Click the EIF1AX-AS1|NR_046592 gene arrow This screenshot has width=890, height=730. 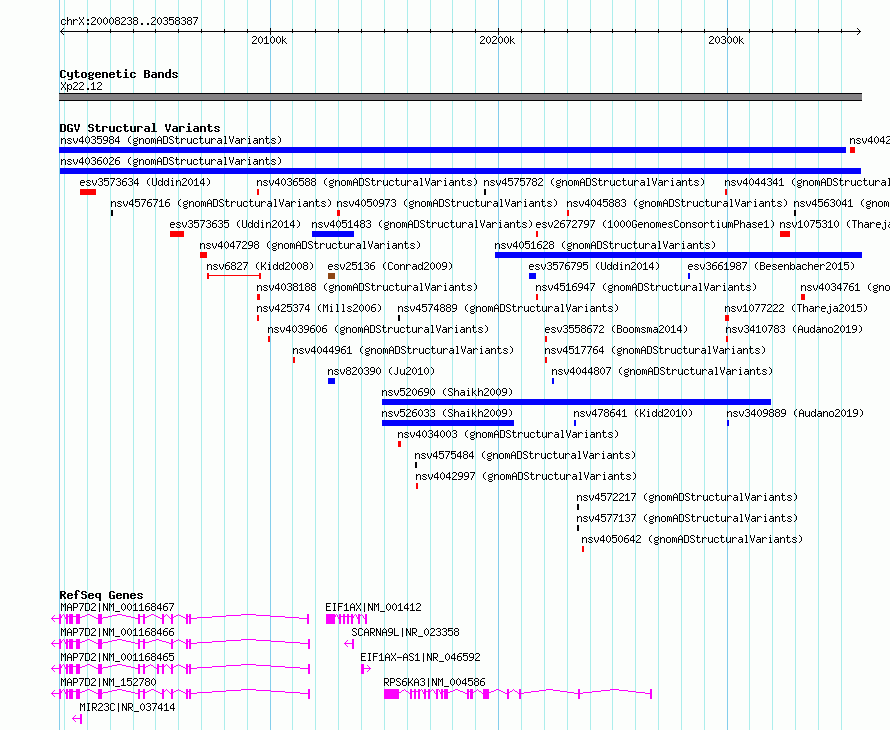tap(366, 669)
